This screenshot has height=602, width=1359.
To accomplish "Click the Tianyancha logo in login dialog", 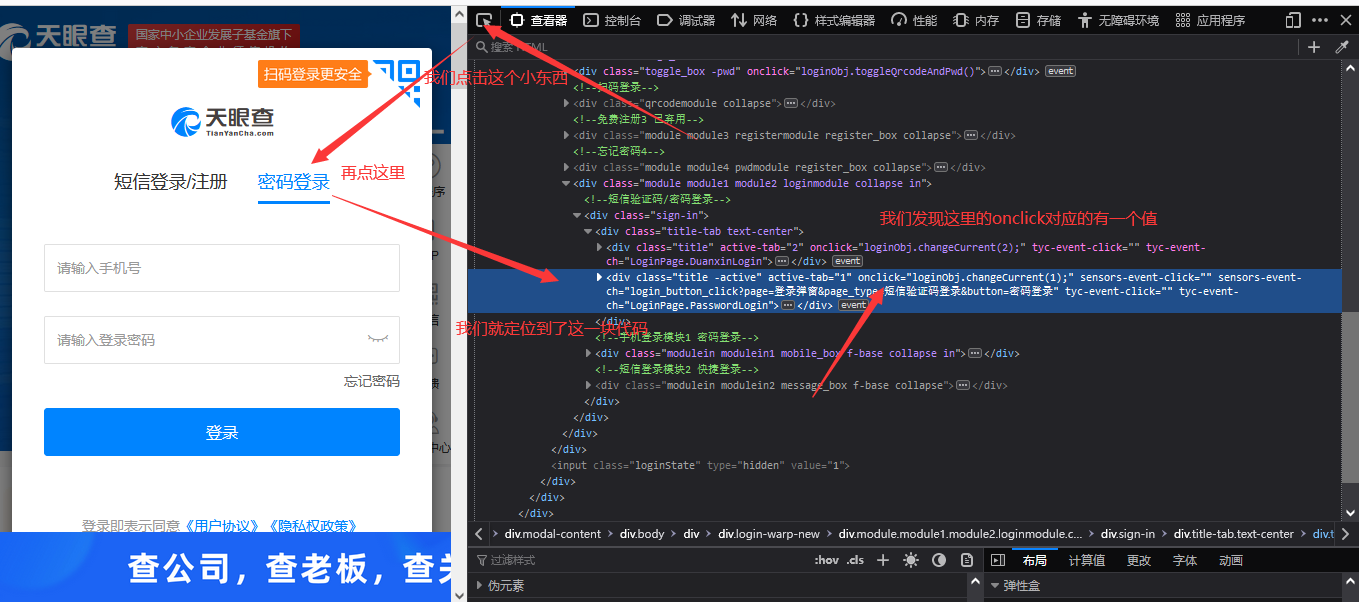I will coord(222,121).
